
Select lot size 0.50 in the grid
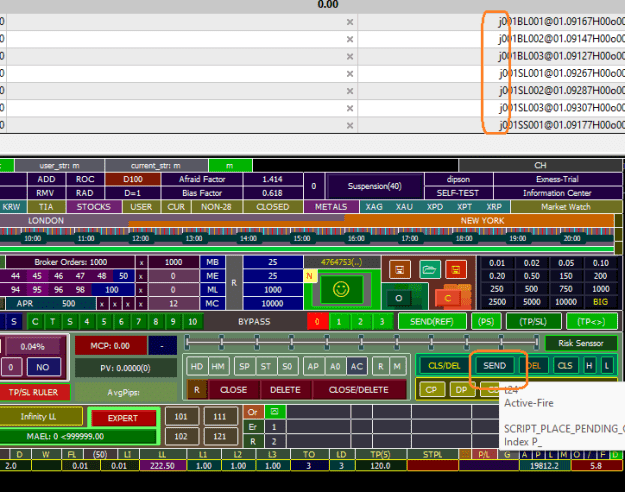531,276
